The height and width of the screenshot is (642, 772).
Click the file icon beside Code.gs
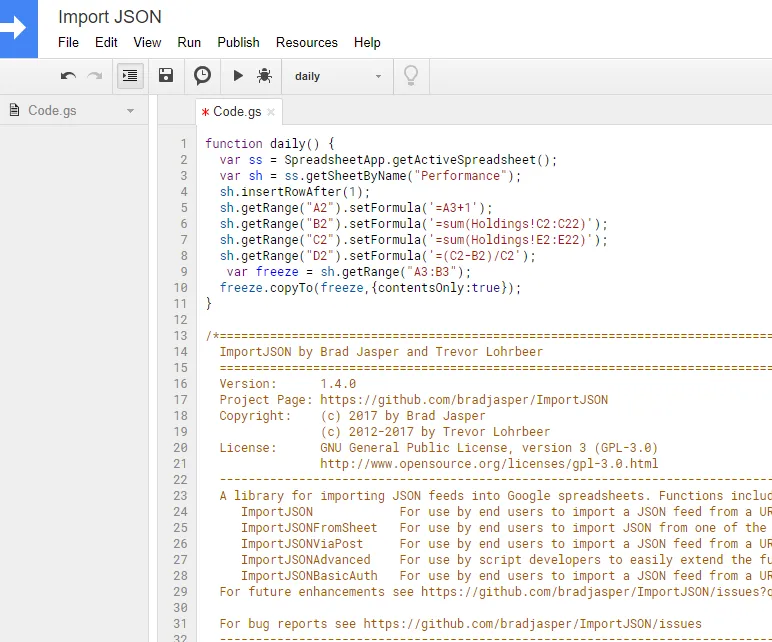tap(15, 110)
